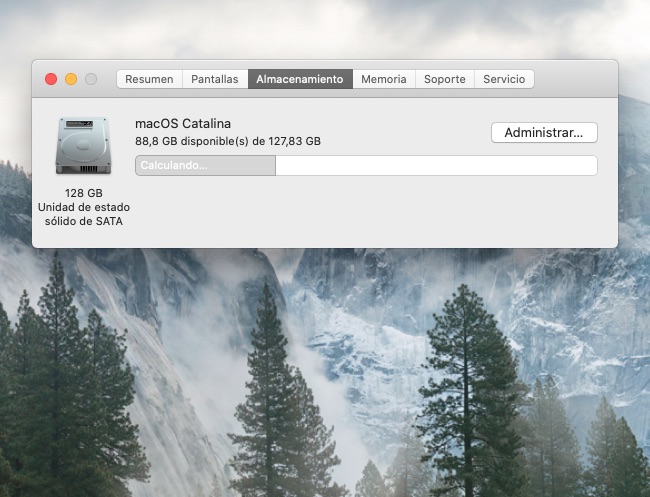Switch to the Pantallas tab
The width and height of the screenshot is (650, 497).
[215, 79]
